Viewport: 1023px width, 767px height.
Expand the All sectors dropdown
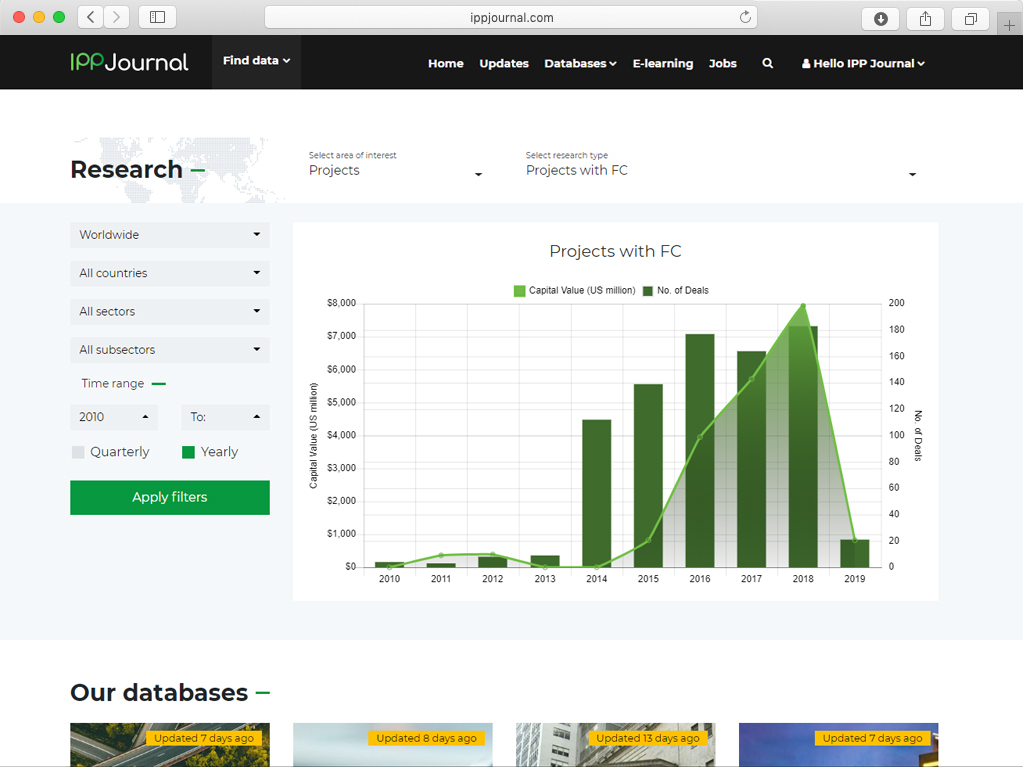[x=170, y=312]
